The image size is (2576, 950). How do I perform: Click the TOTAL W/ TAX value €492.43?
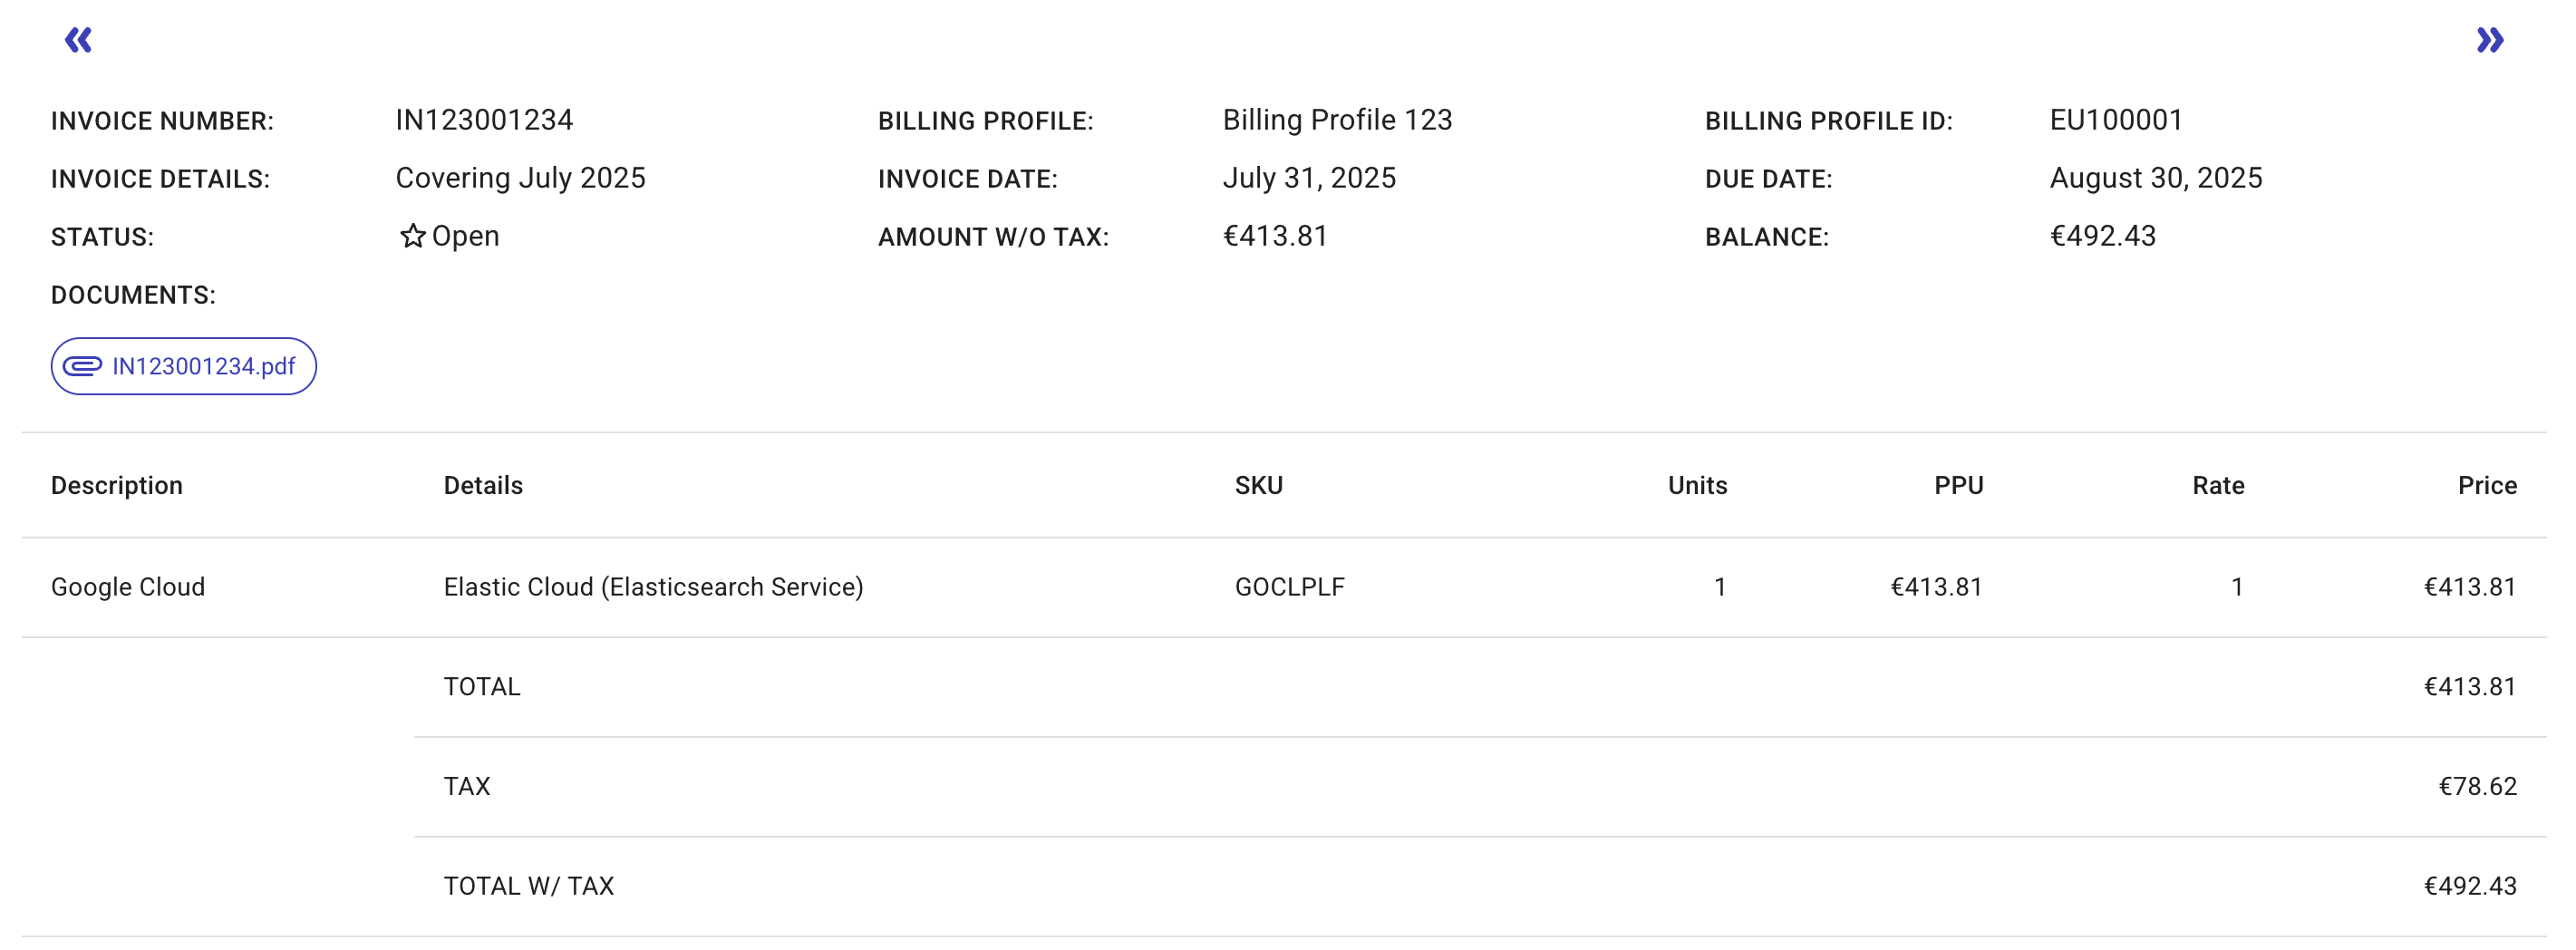pos(2471,885)
